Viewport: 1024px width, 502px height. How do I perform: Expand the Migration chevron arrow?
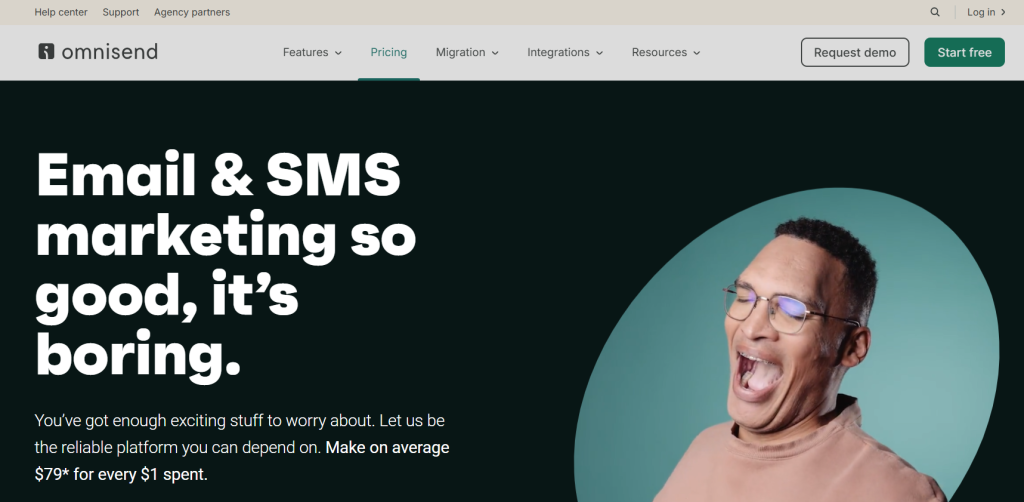click(495, 53)
